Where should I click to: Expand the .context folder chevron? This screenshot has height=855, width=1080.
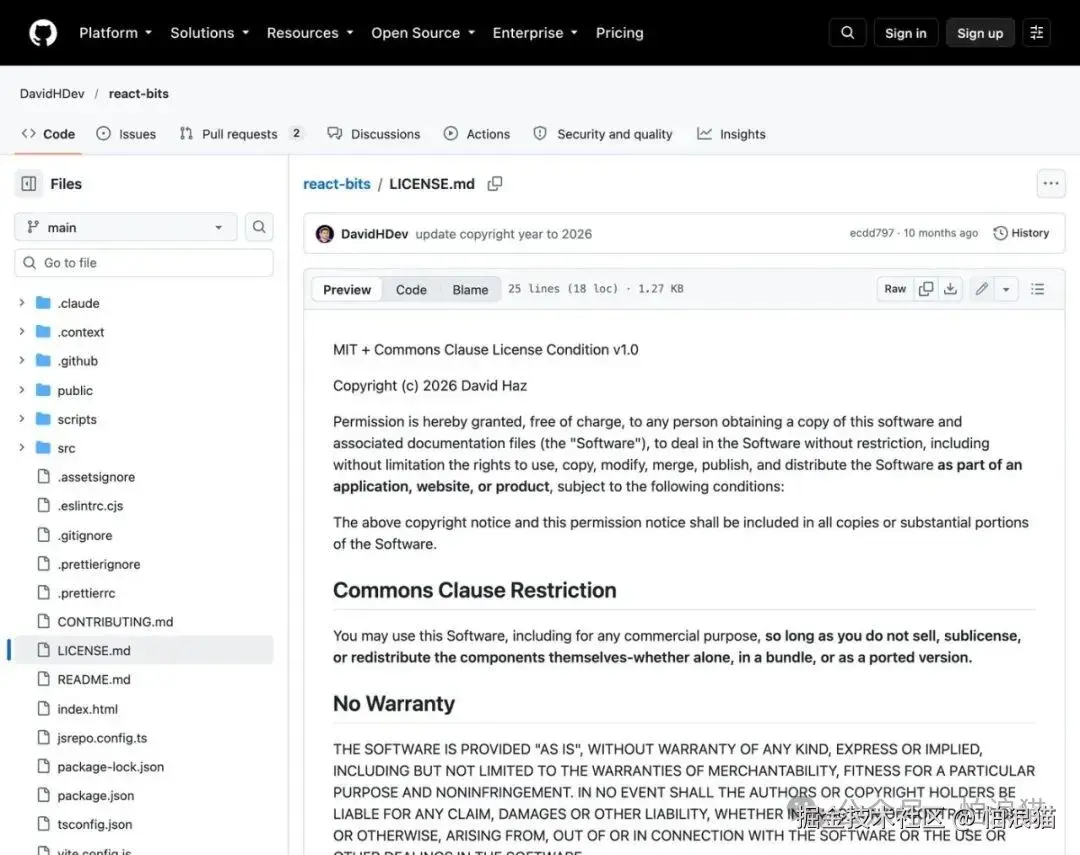point(21,331)
